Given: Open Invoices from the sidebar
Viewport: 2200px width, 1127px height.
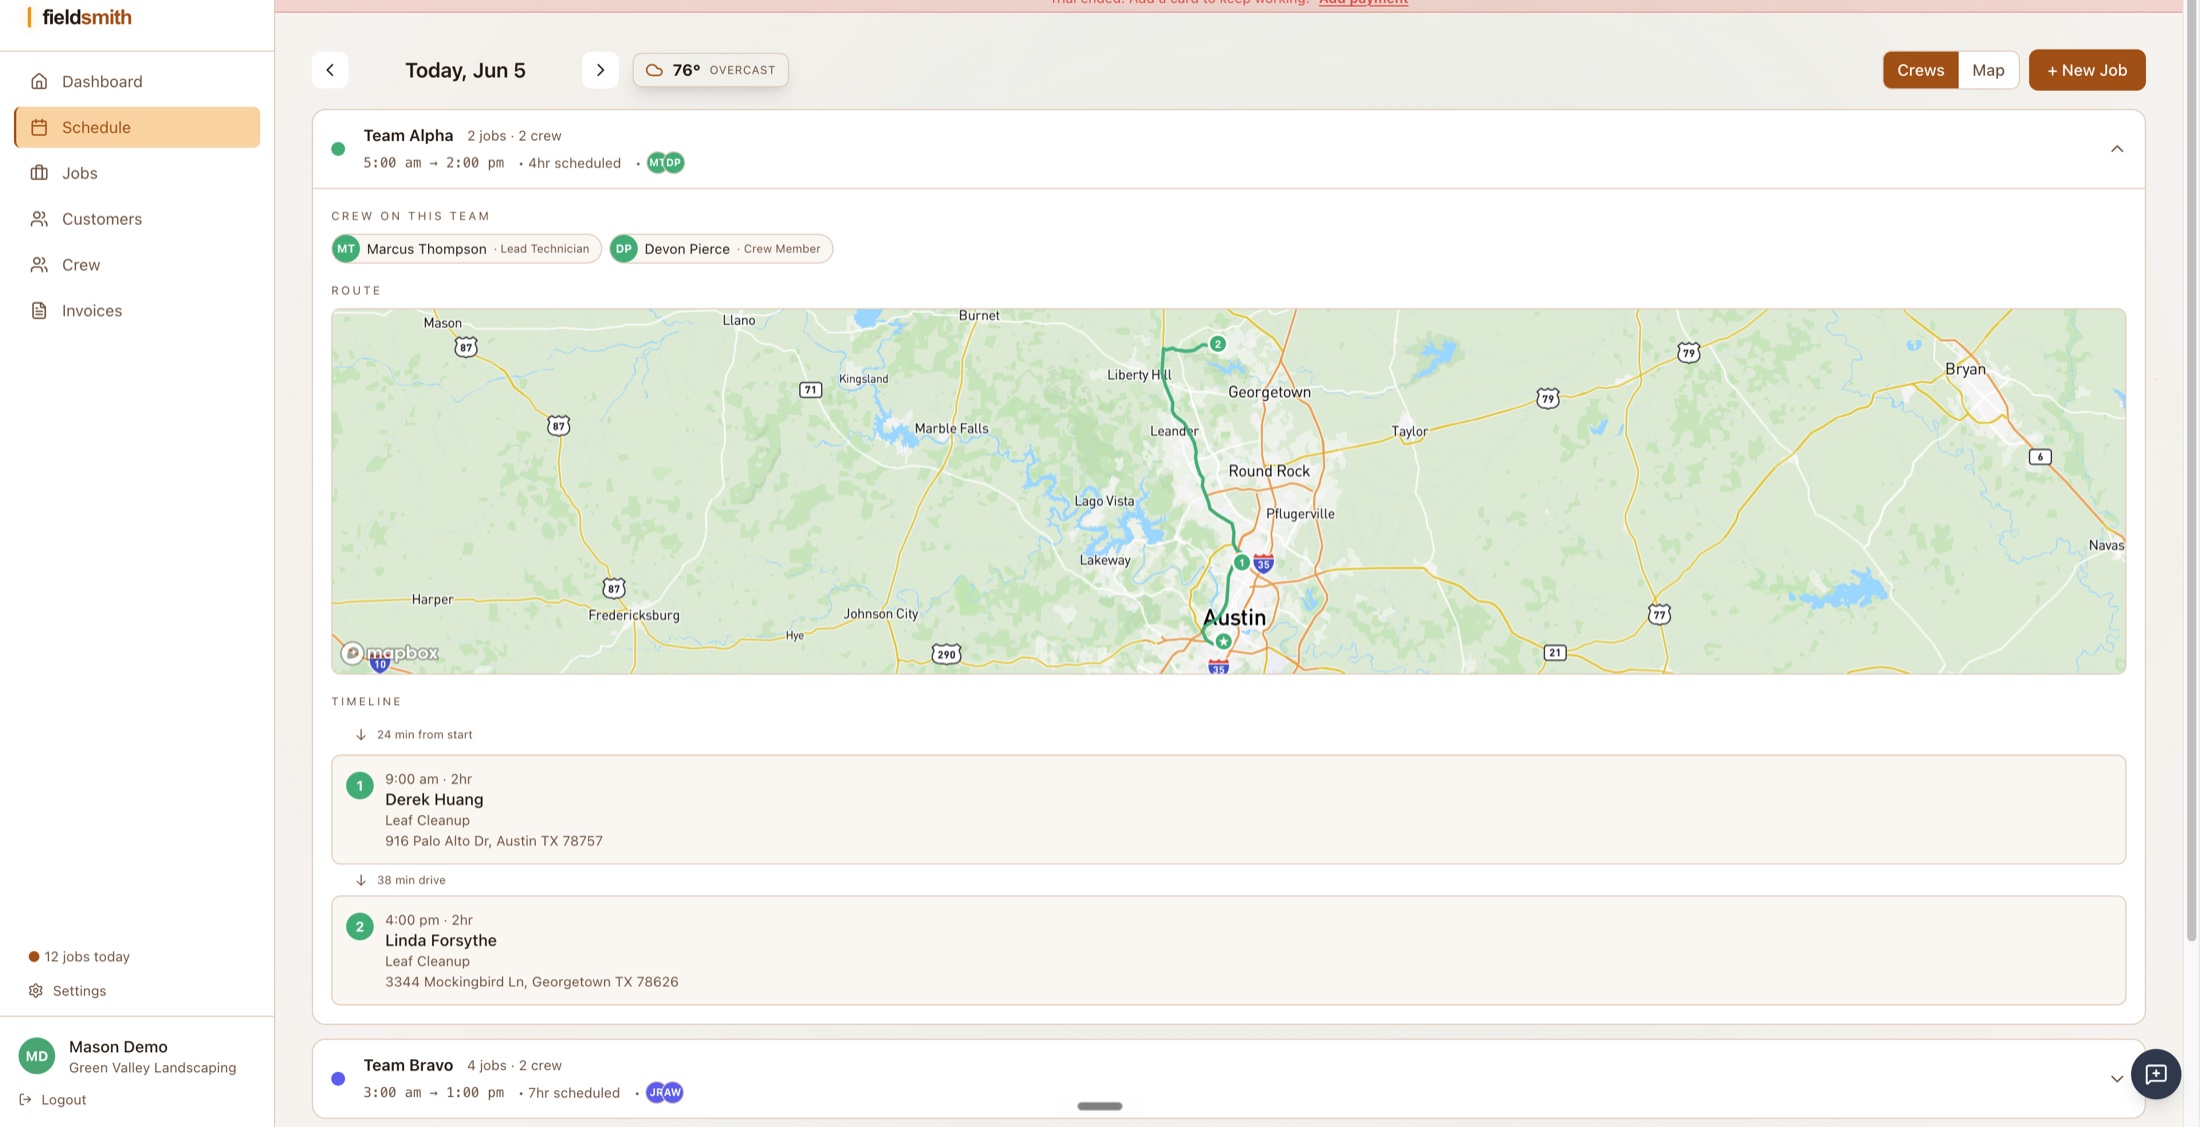Looking at the screenshot, I should (137, 311).
